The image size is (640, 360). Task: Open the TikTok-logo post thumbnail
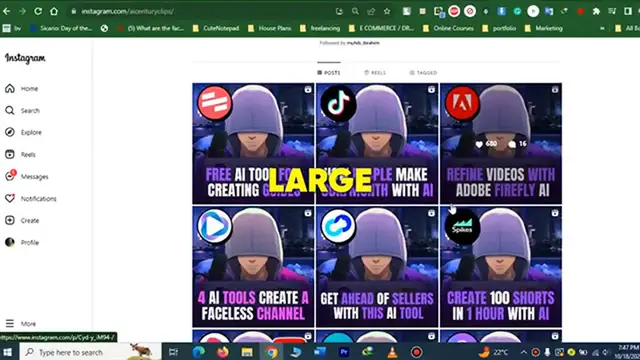(x=377, y=143)
